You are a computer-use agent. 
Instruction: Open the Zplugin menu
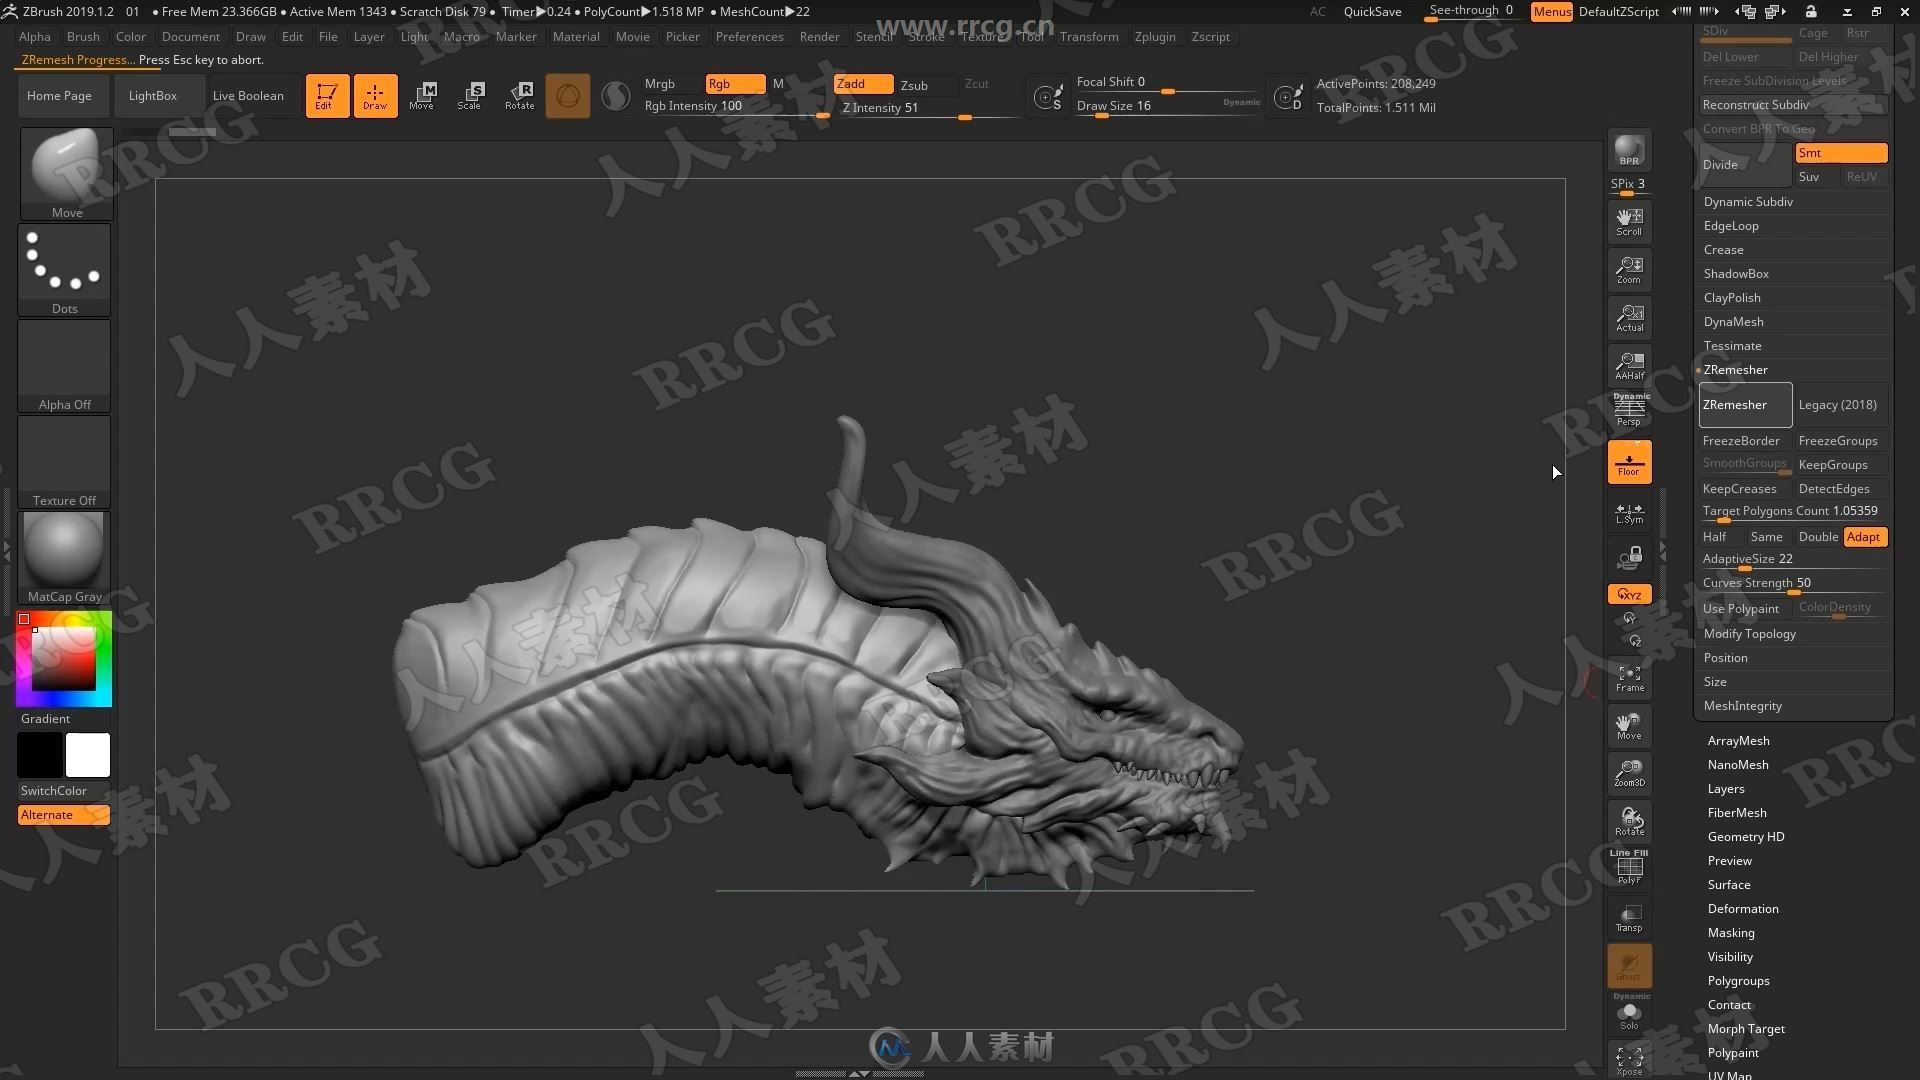pos(1151,36)
